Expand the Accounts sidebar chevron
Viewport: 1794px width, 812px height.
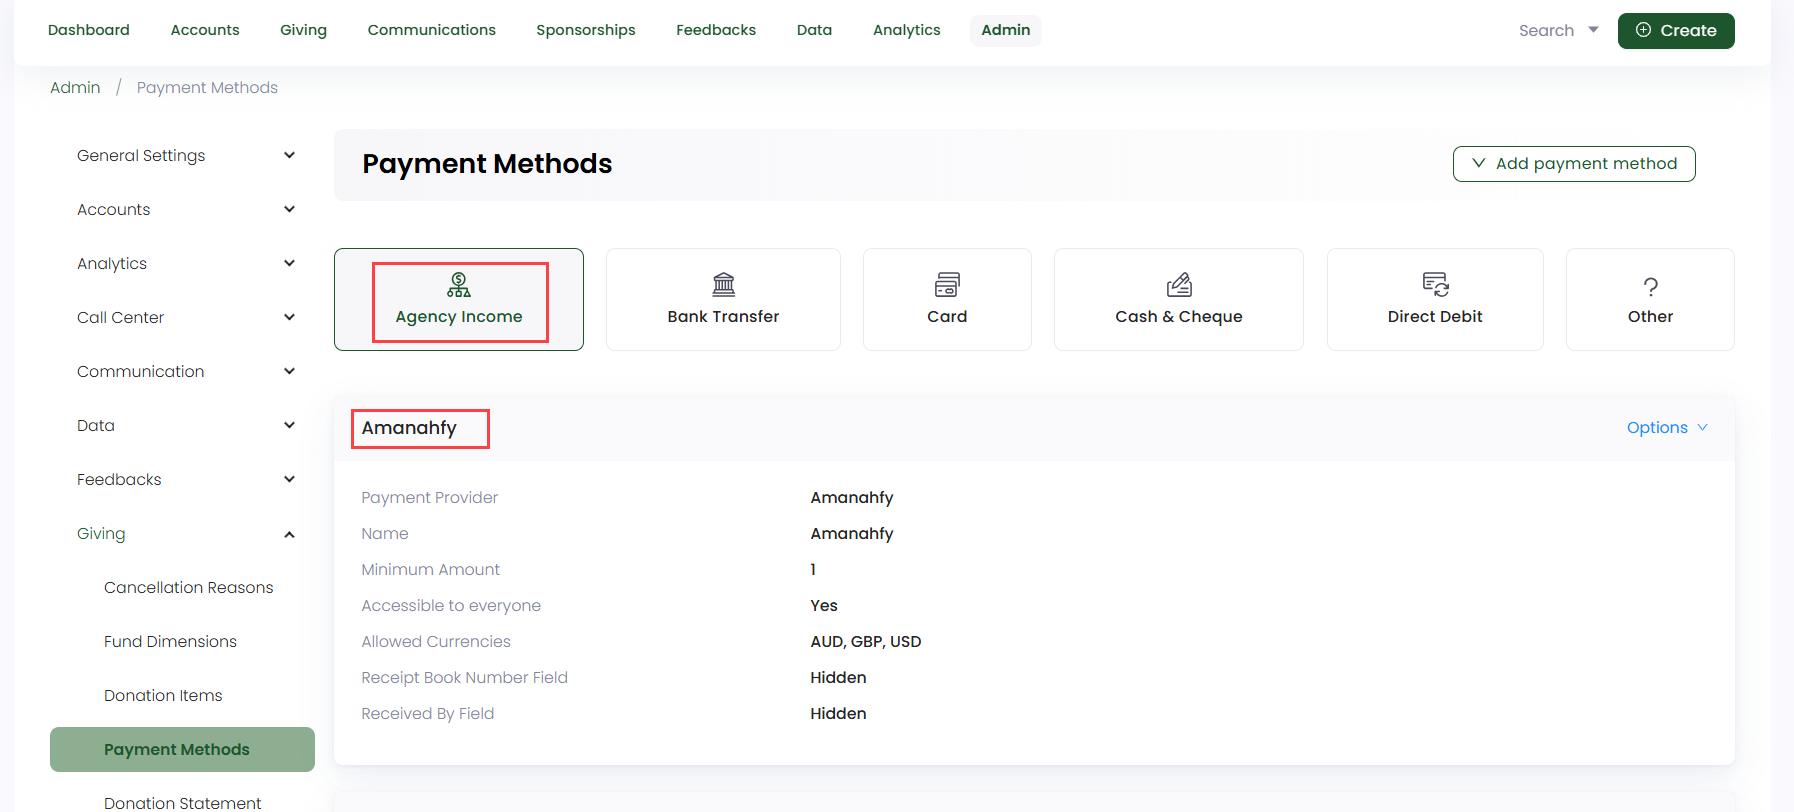(x=289, y=209)
